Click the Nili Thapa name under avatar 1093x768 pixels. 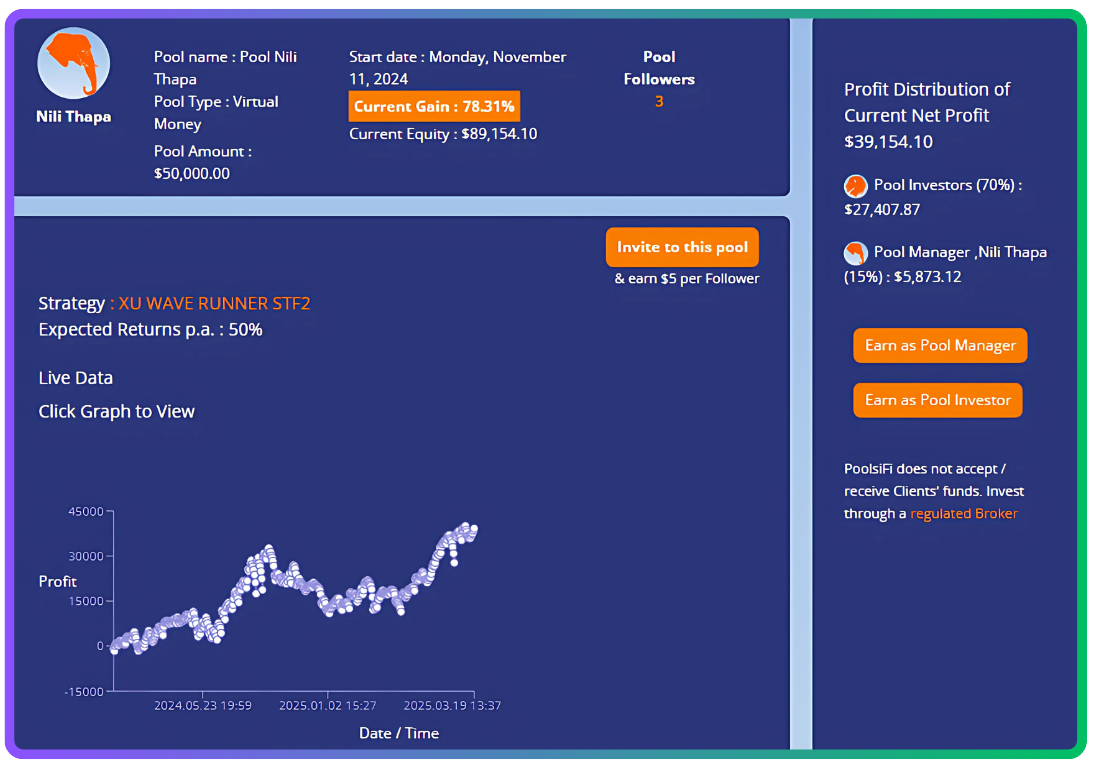coord(73,116)
